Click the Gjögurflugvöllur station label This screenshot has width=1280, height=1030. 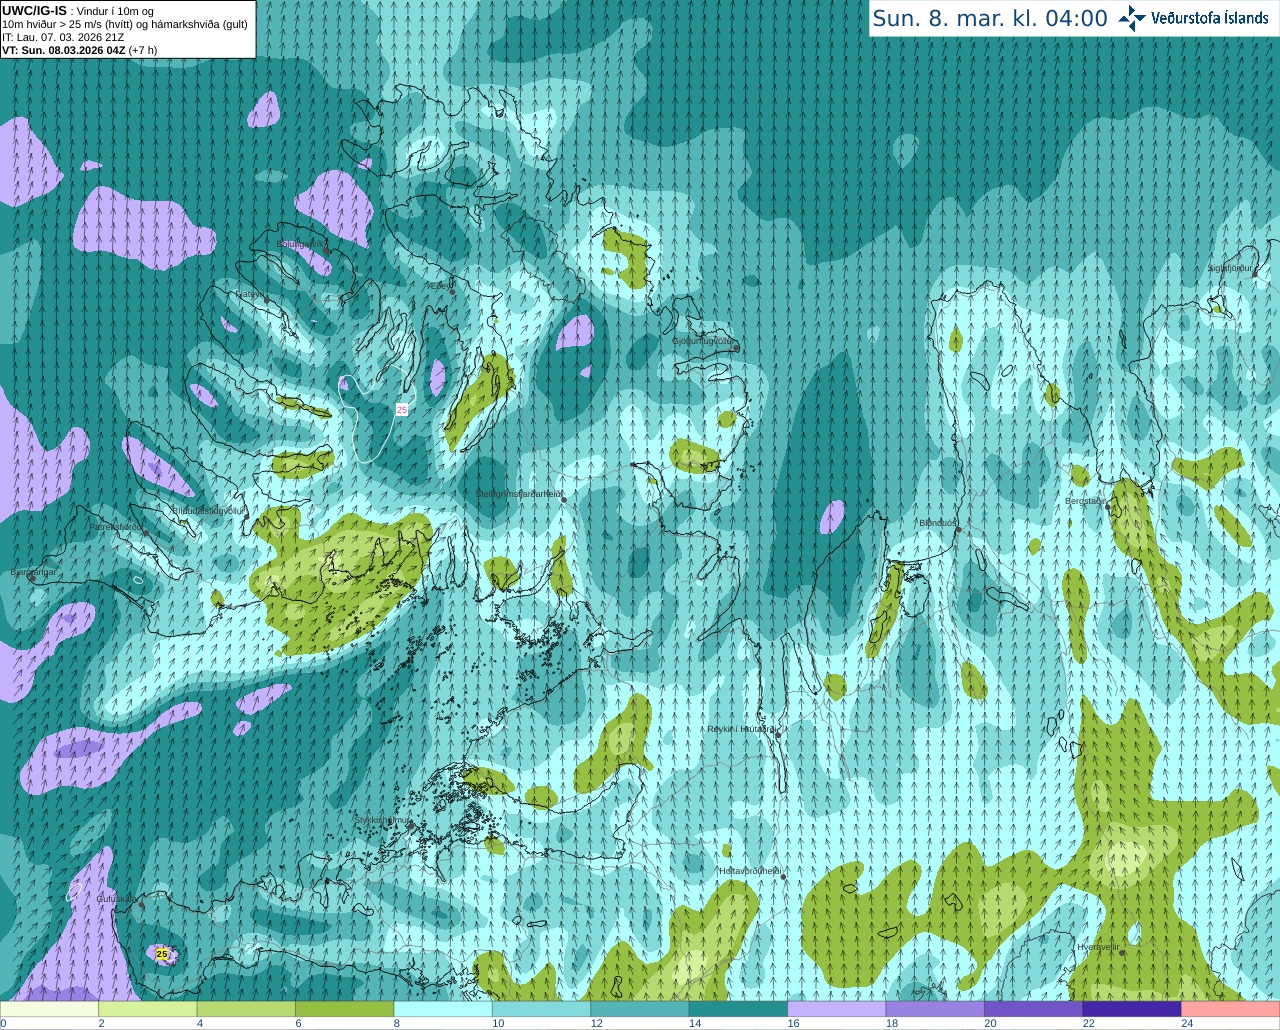click(704, 341)
